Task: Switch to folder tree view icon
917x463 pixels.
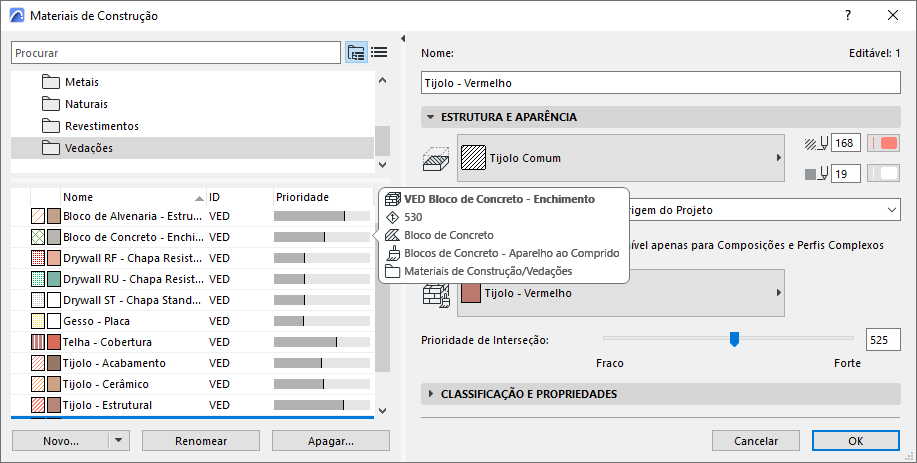Action: tap(356, 52)
